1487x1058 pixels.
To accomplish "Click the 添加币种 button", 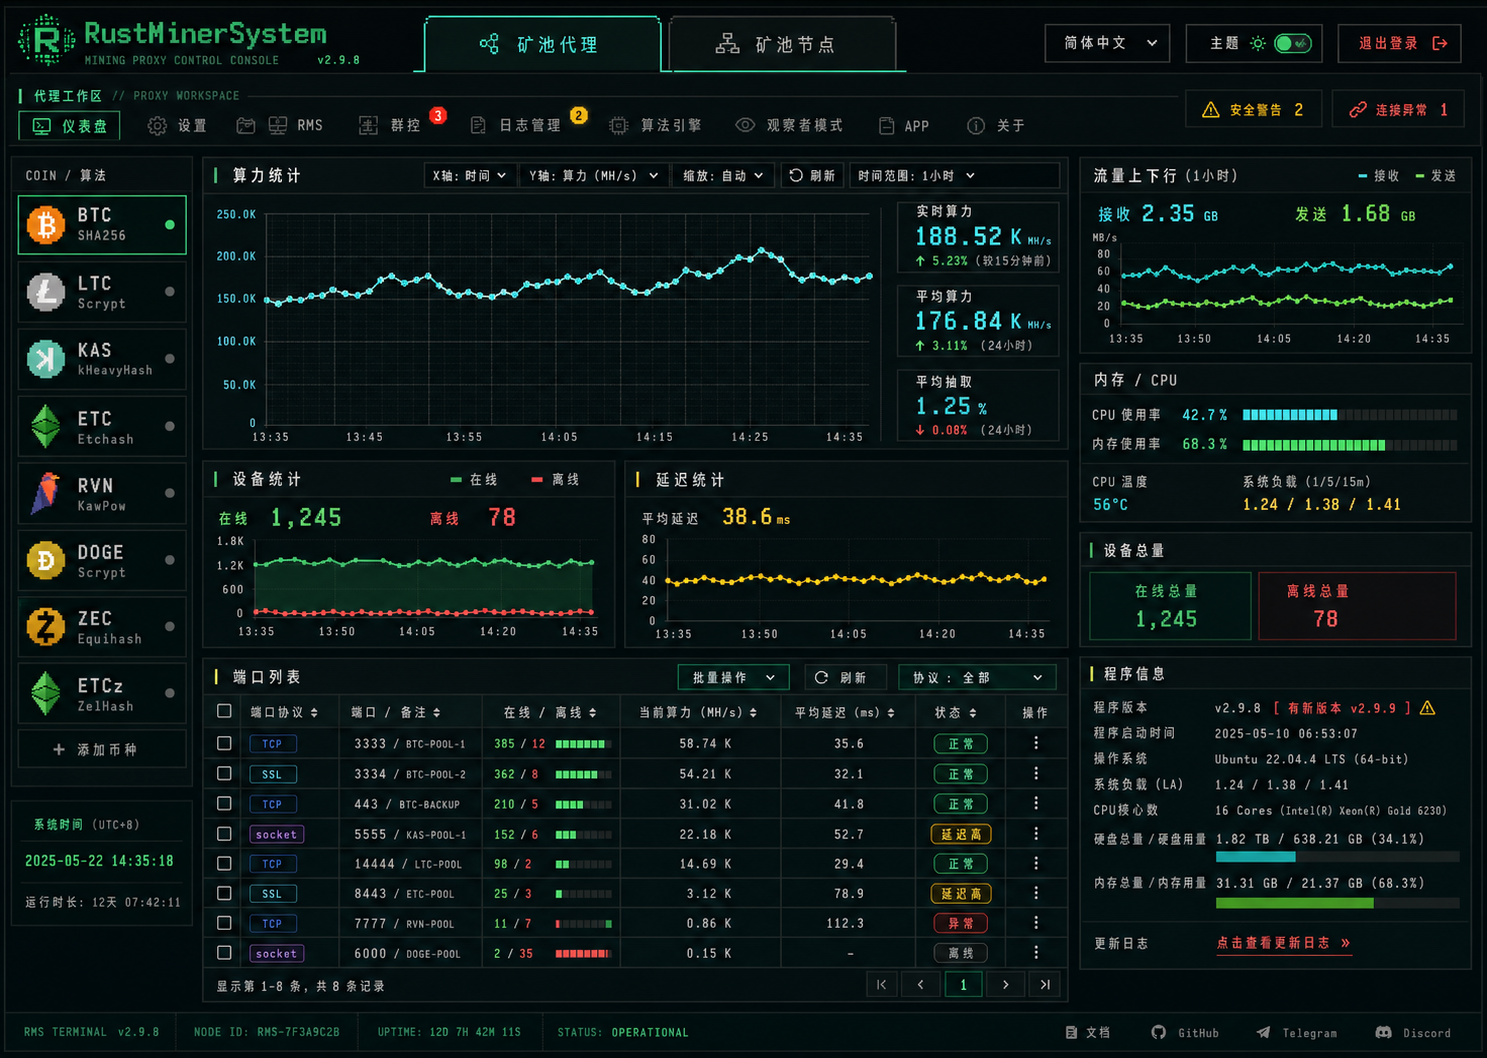I will [101, 749].
